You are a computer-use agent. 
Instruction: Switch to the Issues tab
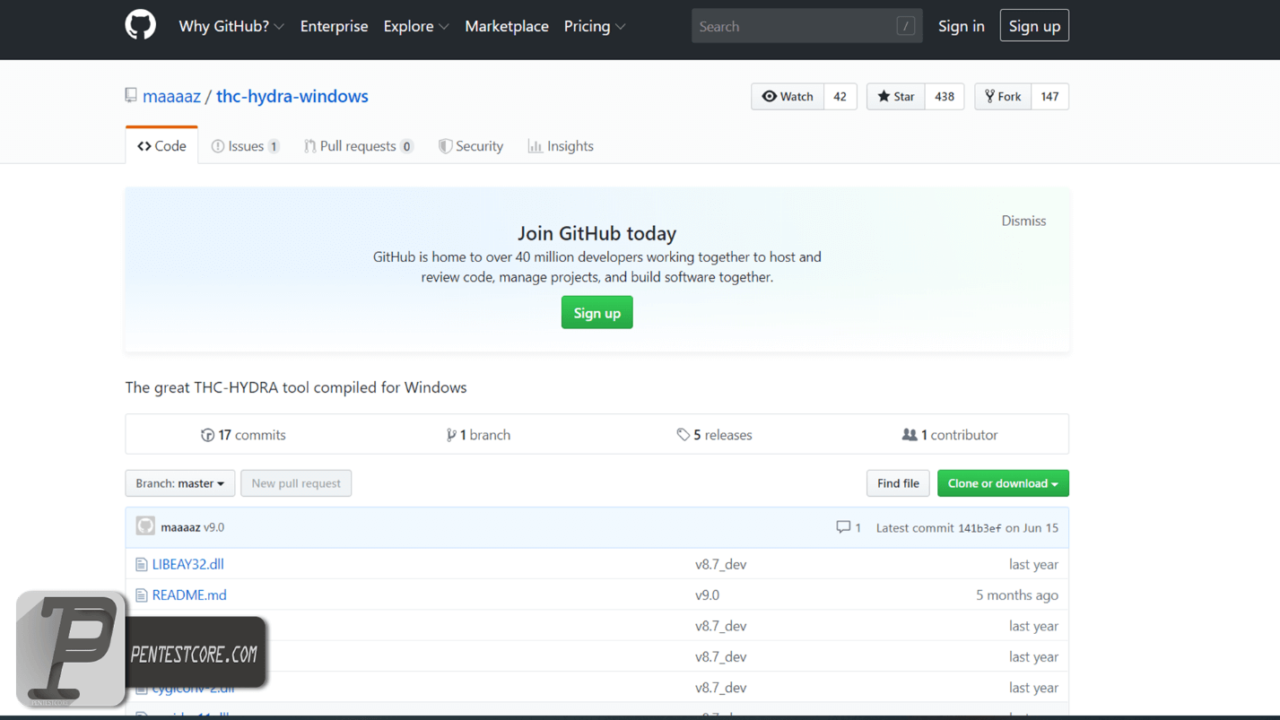245,146
